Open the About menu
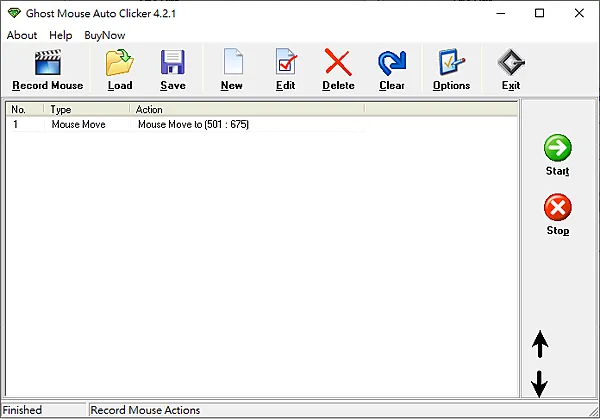Image resolution: width=600 pixels, height=419 pixels. [22, 35]
